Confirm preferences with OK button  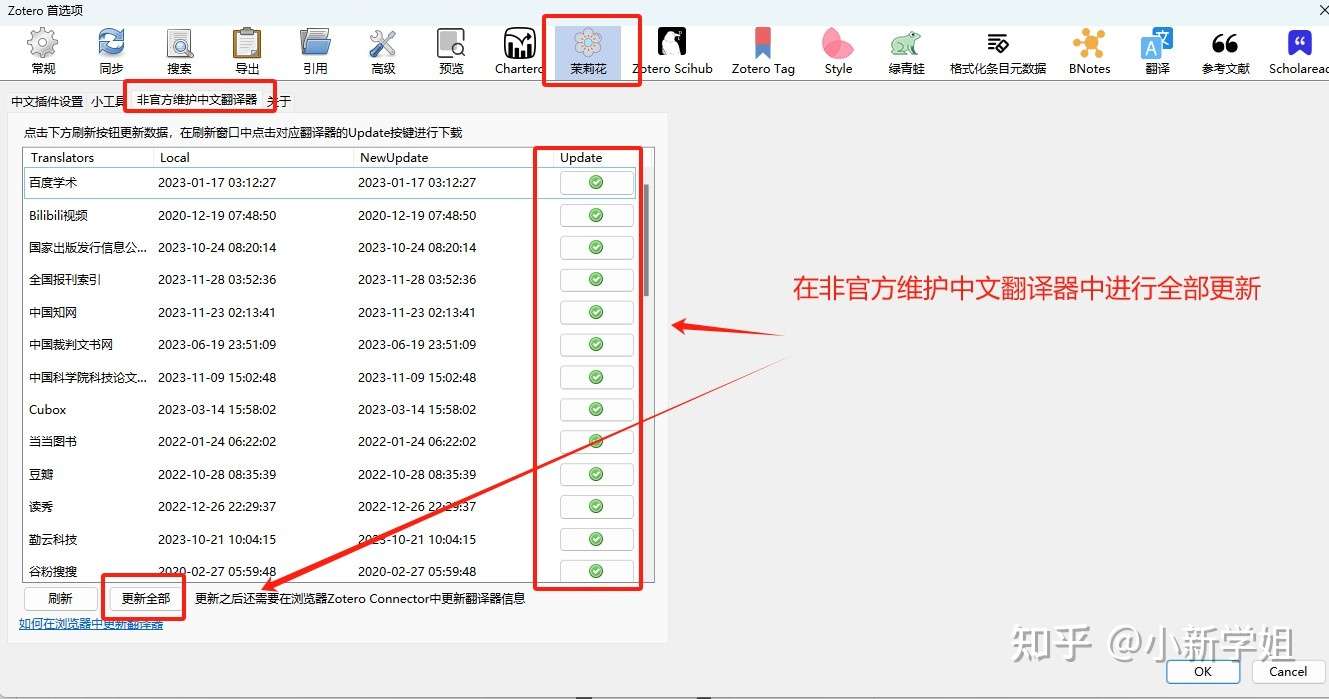pyautogui.click(x=1203, y=671)
